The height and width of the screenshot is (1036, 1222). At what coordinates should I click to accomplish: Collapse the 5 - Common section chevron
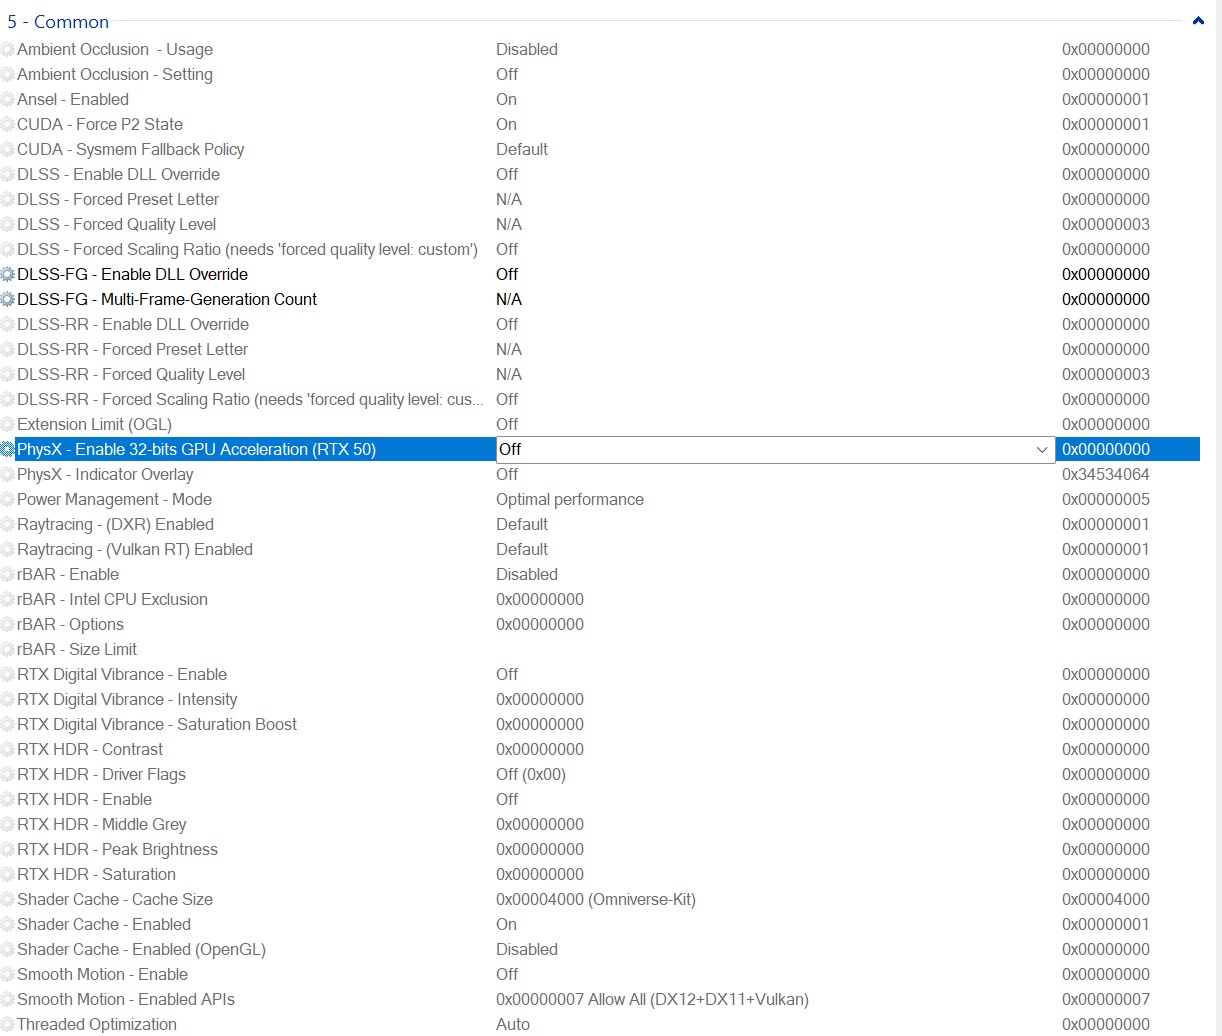click(x=1198, y=21)
